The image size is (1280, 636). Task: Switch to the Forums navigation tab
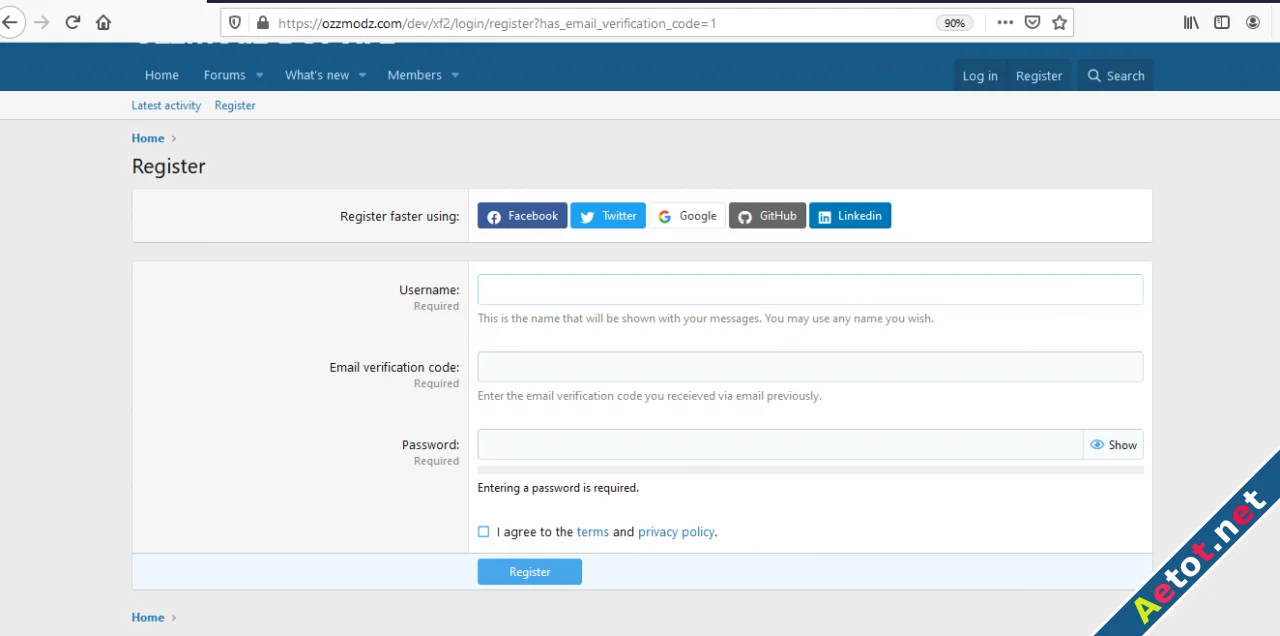224,74
